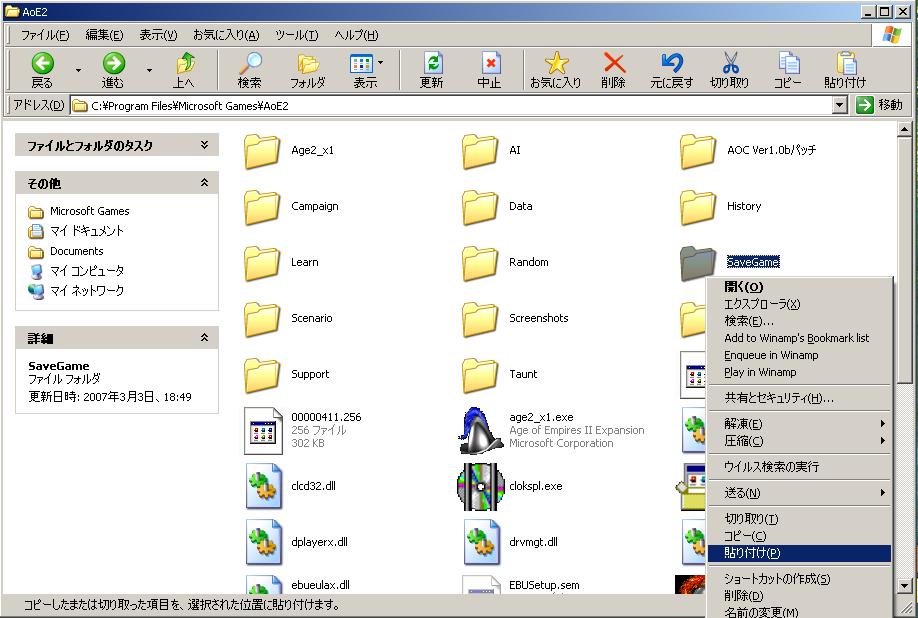
Task: Open マイ ドキュメント link in sidebar
Action: click(x=87, y=231)
